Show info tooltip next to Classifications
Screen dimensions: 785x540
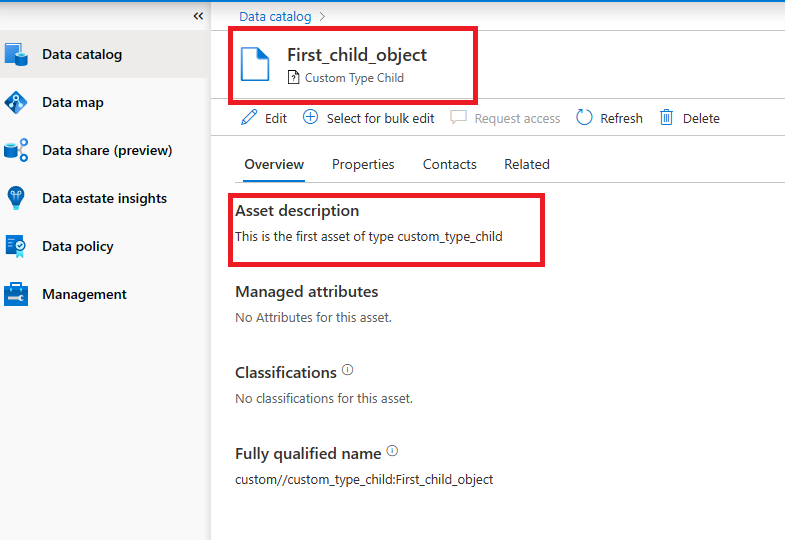(x=348, y=370)
